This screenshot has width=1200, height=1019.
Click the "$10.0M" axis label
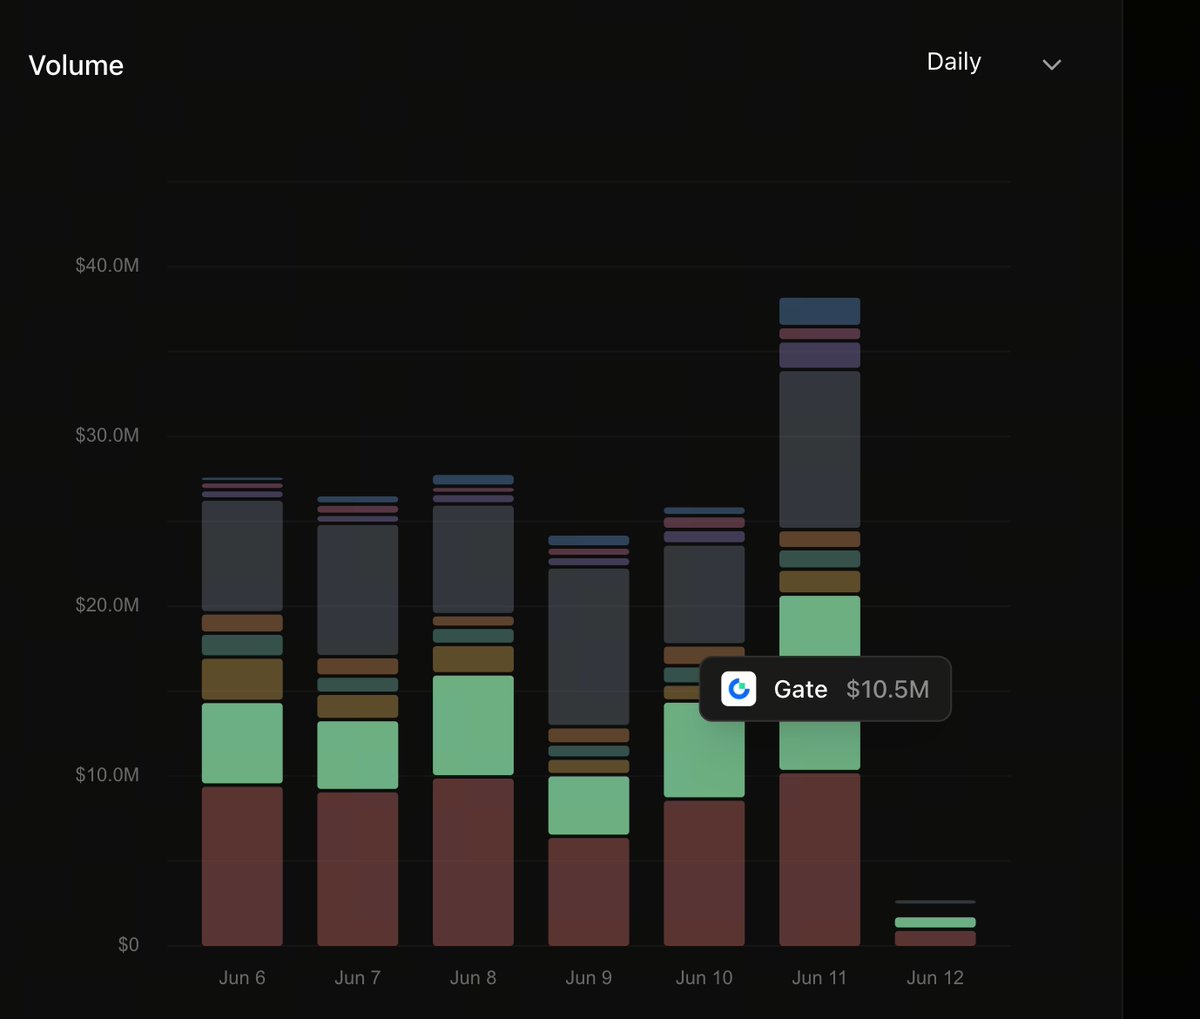107,775
